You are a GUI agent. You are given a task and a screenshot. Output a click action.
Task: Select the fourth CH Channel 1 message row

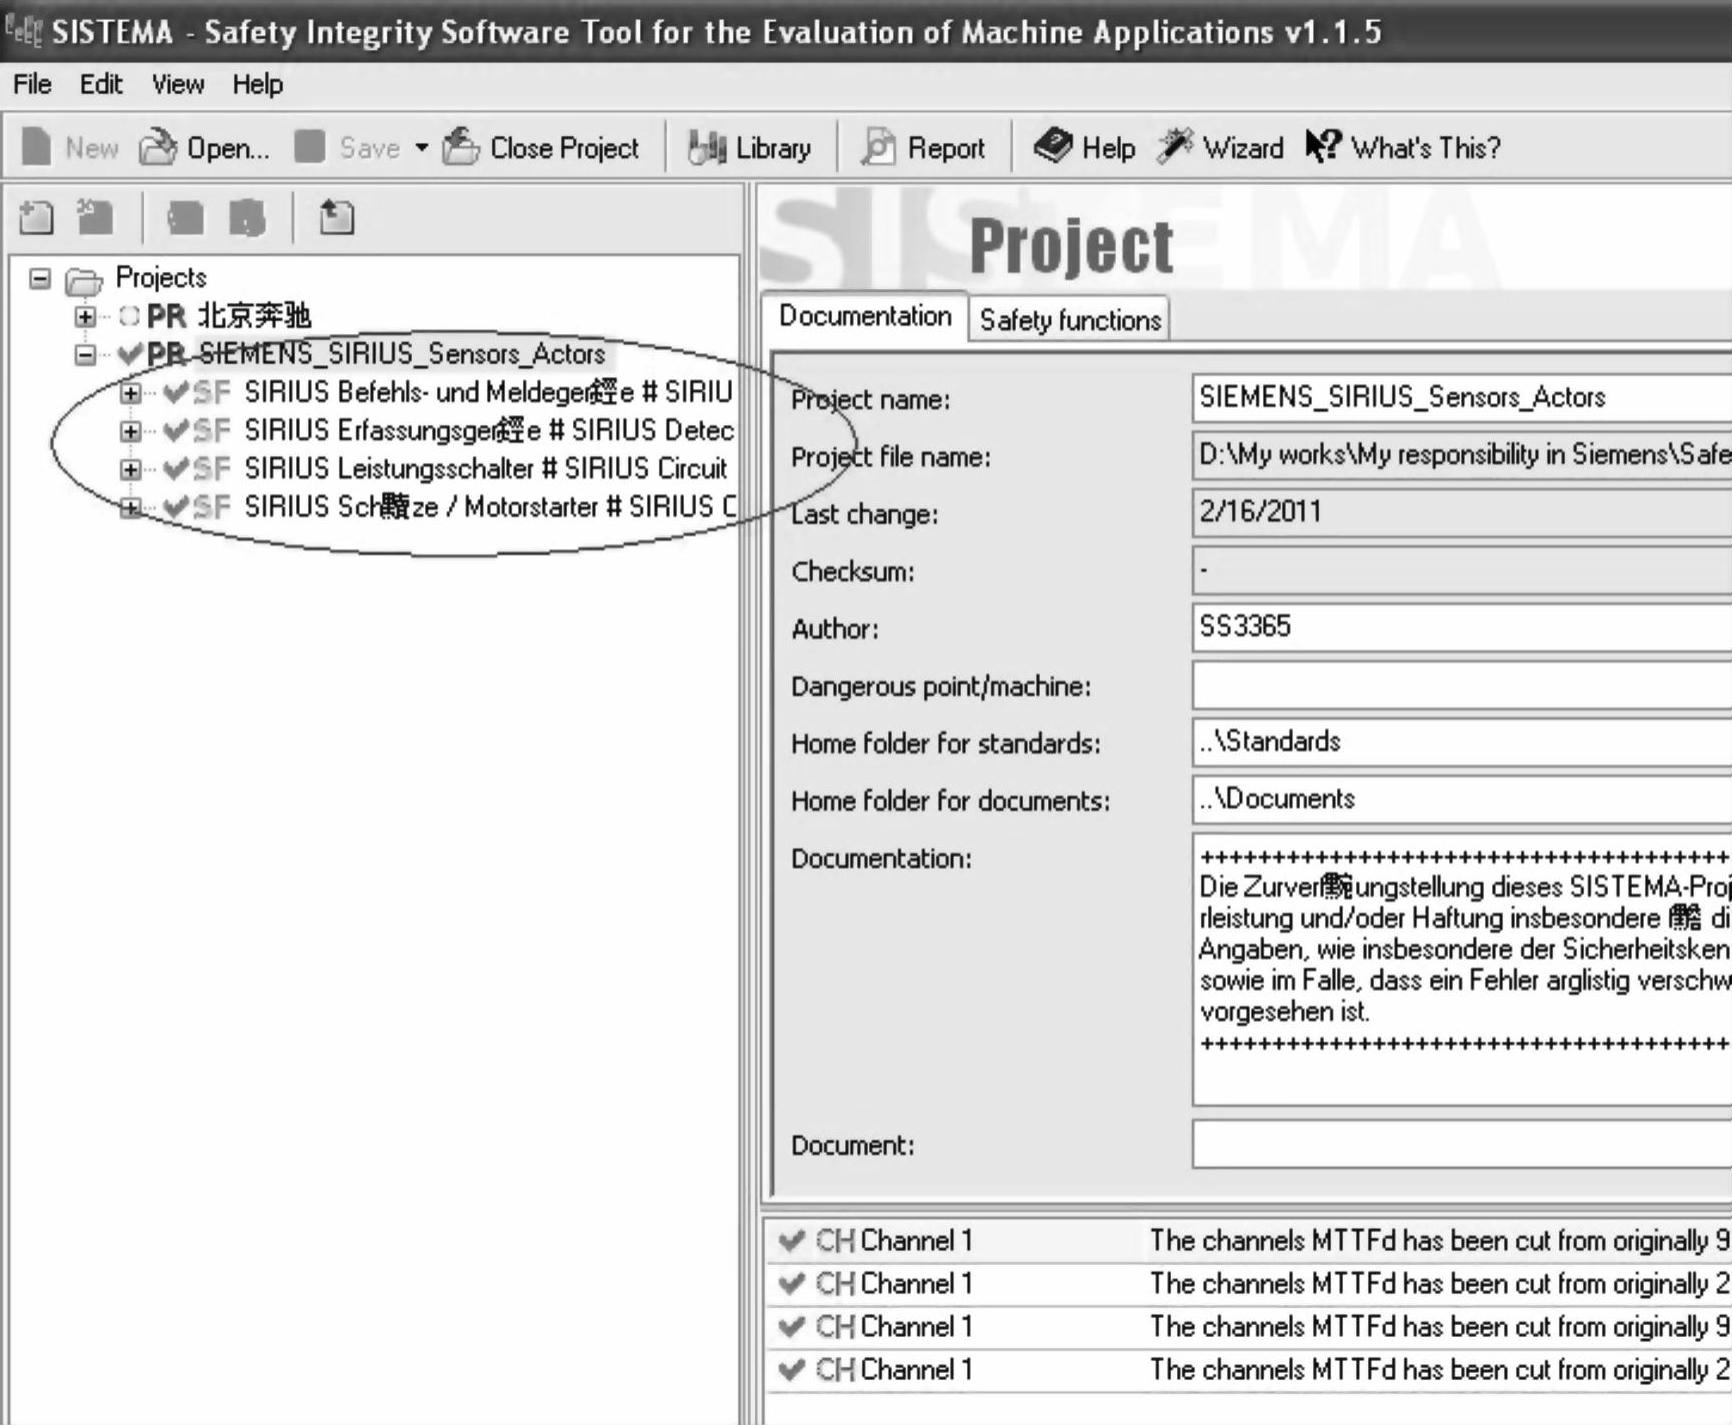click(x=1249, y=1370)
